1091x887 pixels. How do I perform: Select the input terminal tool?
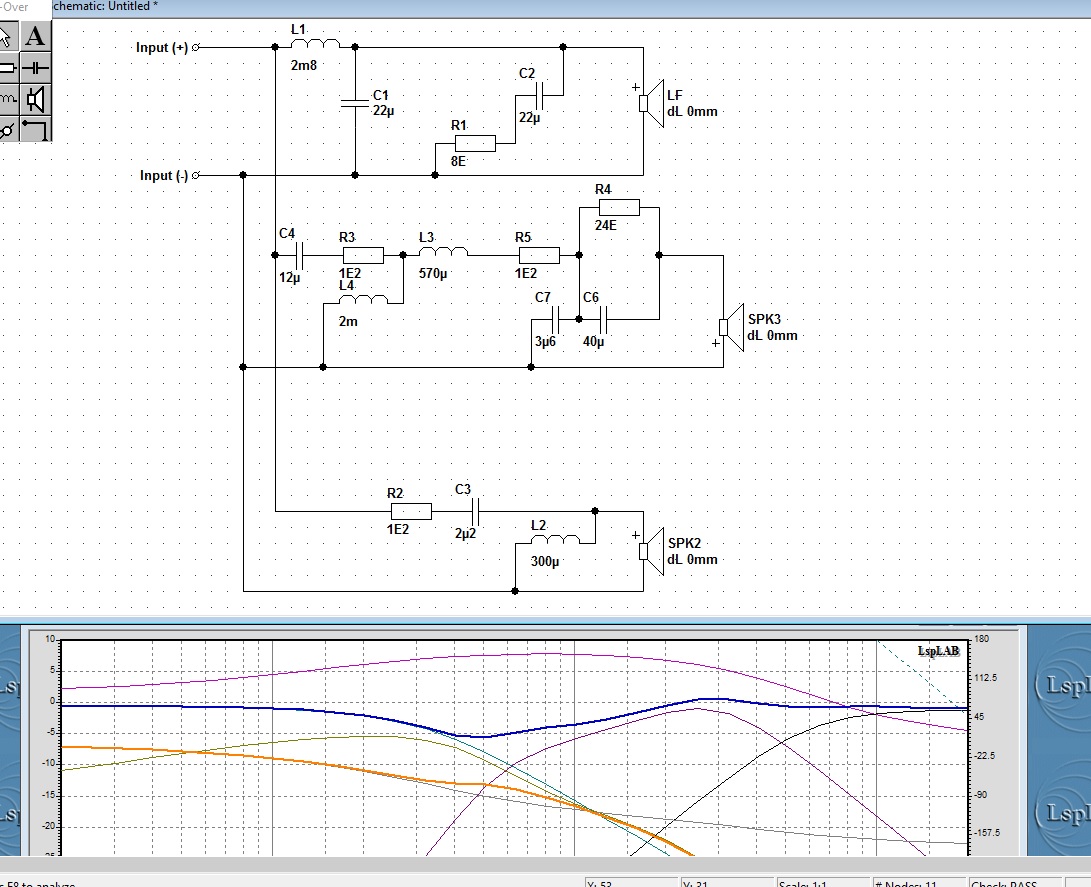pos(8,129)
